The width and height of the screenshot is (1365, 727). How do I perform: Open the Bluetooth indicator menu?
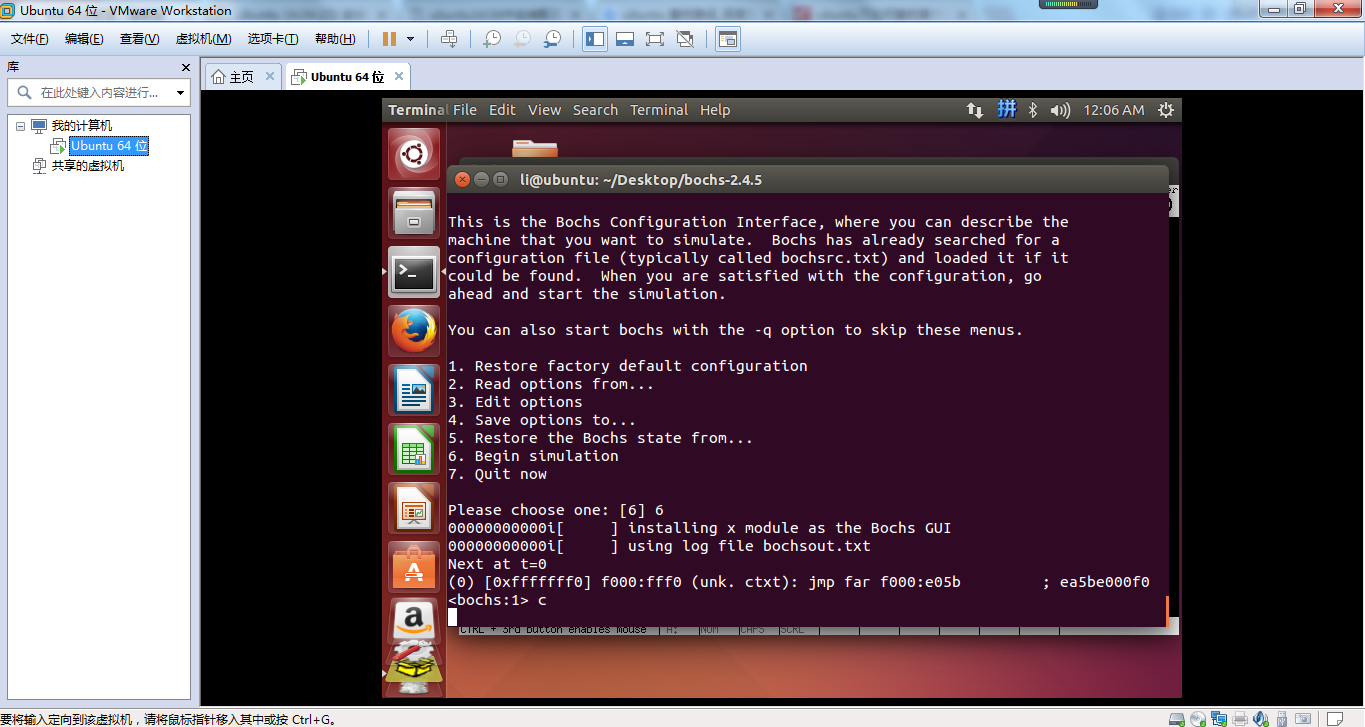coord(1034,110)
